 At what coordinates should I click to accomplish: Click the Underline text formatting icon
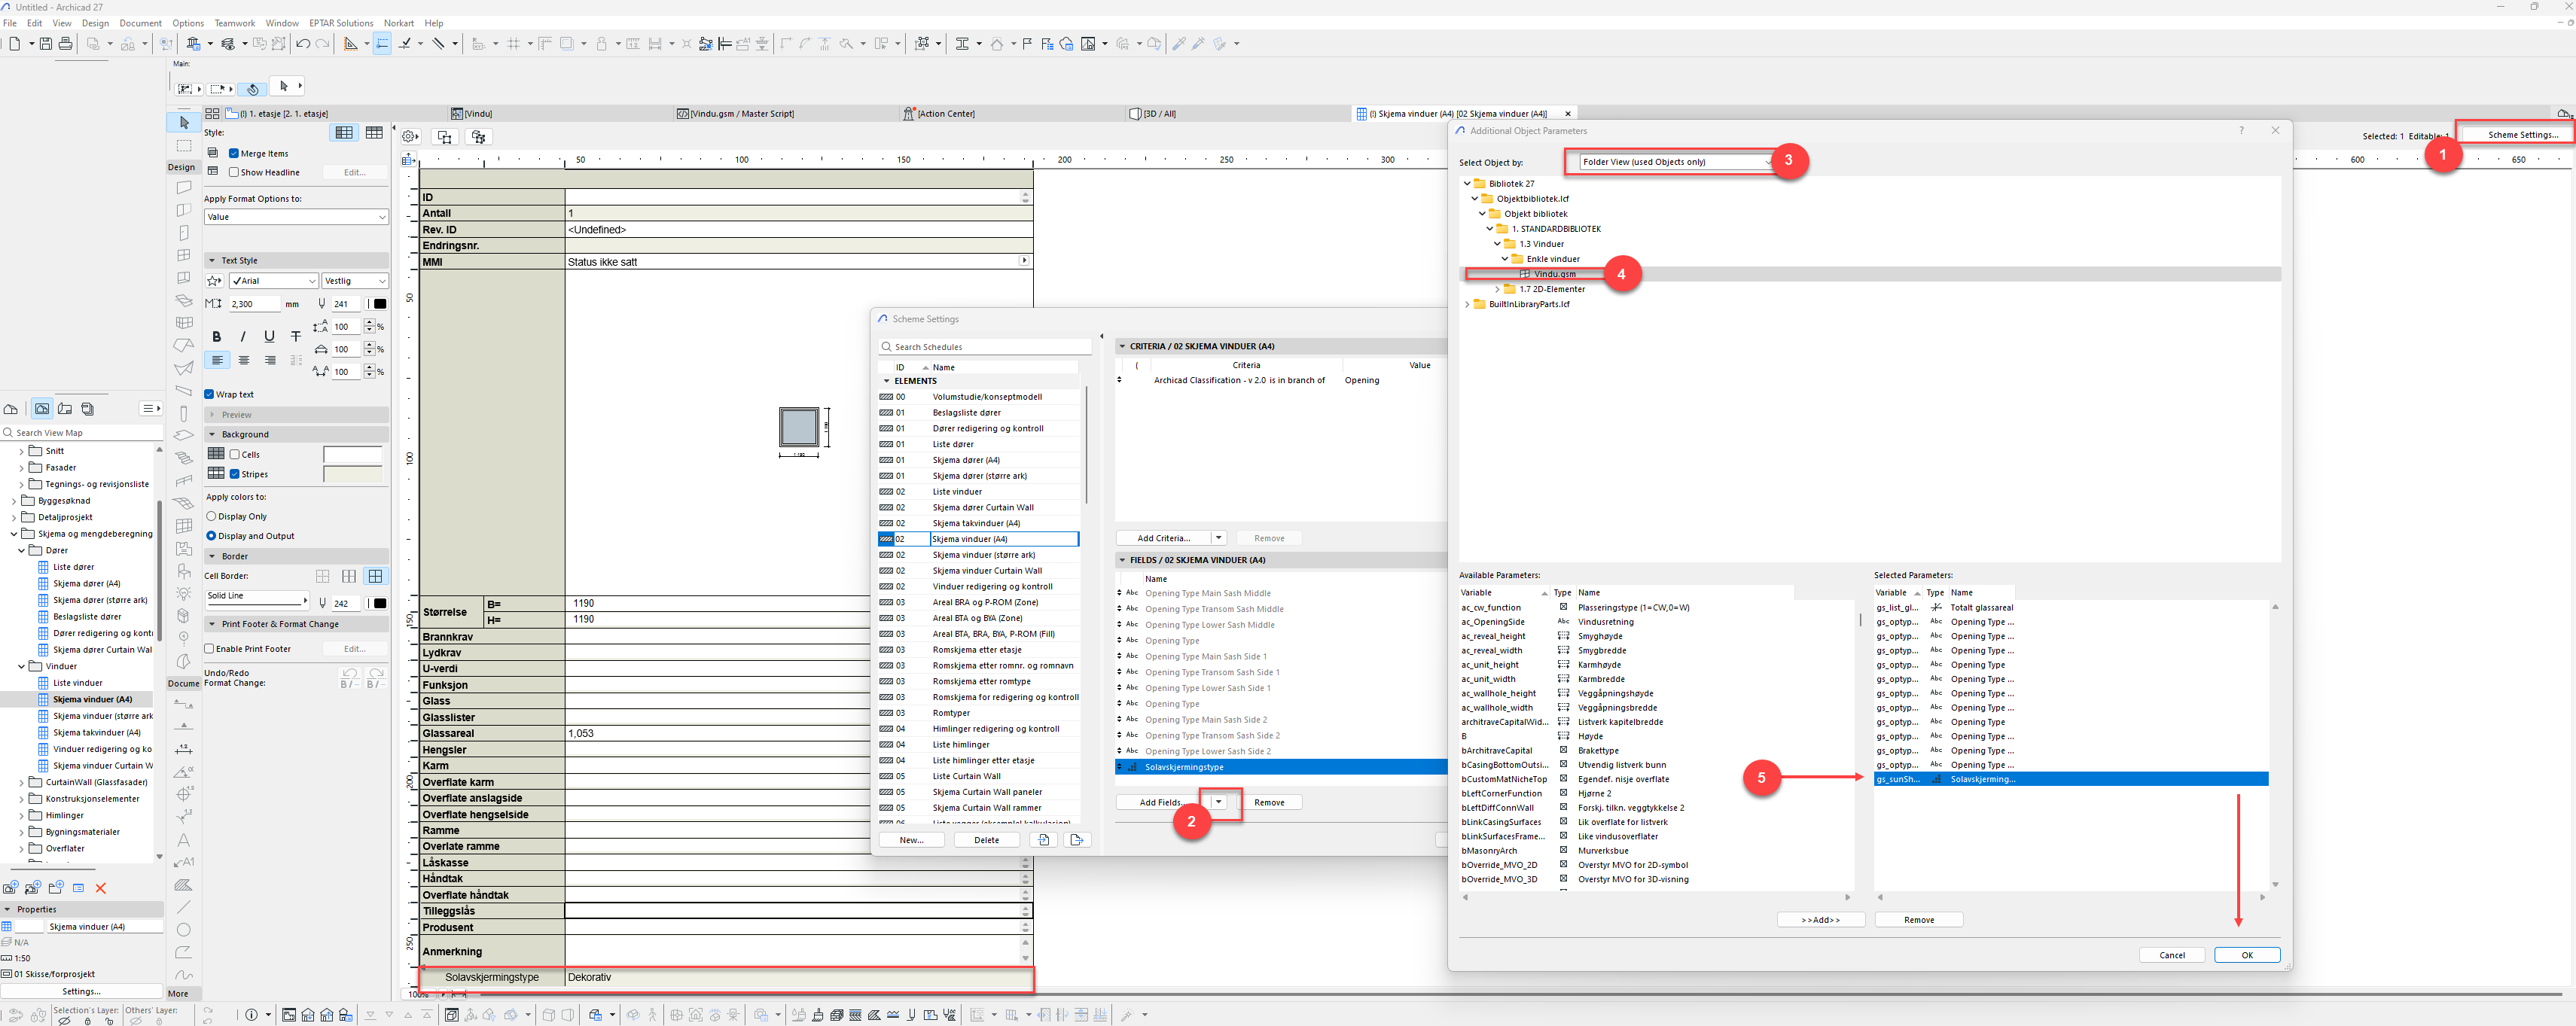coord(269,337)
